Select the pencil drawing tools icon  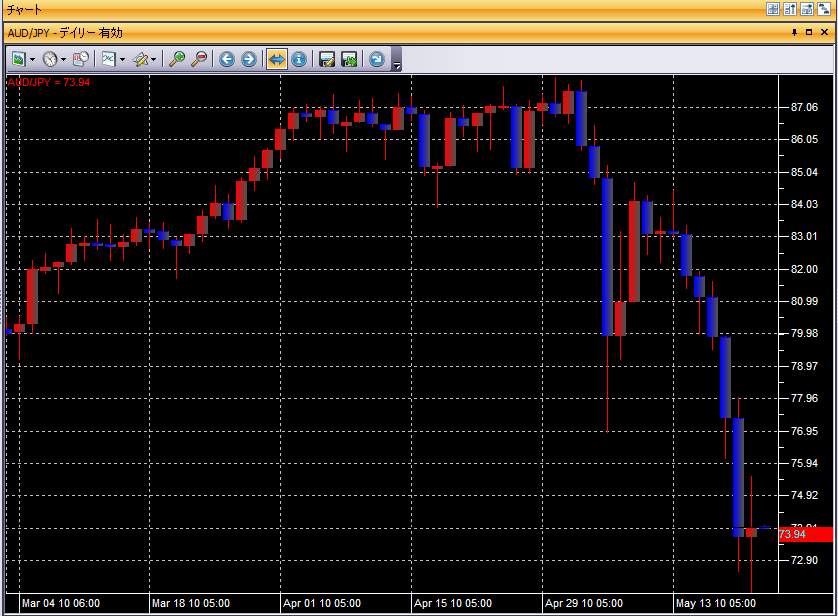pos(140,60)
